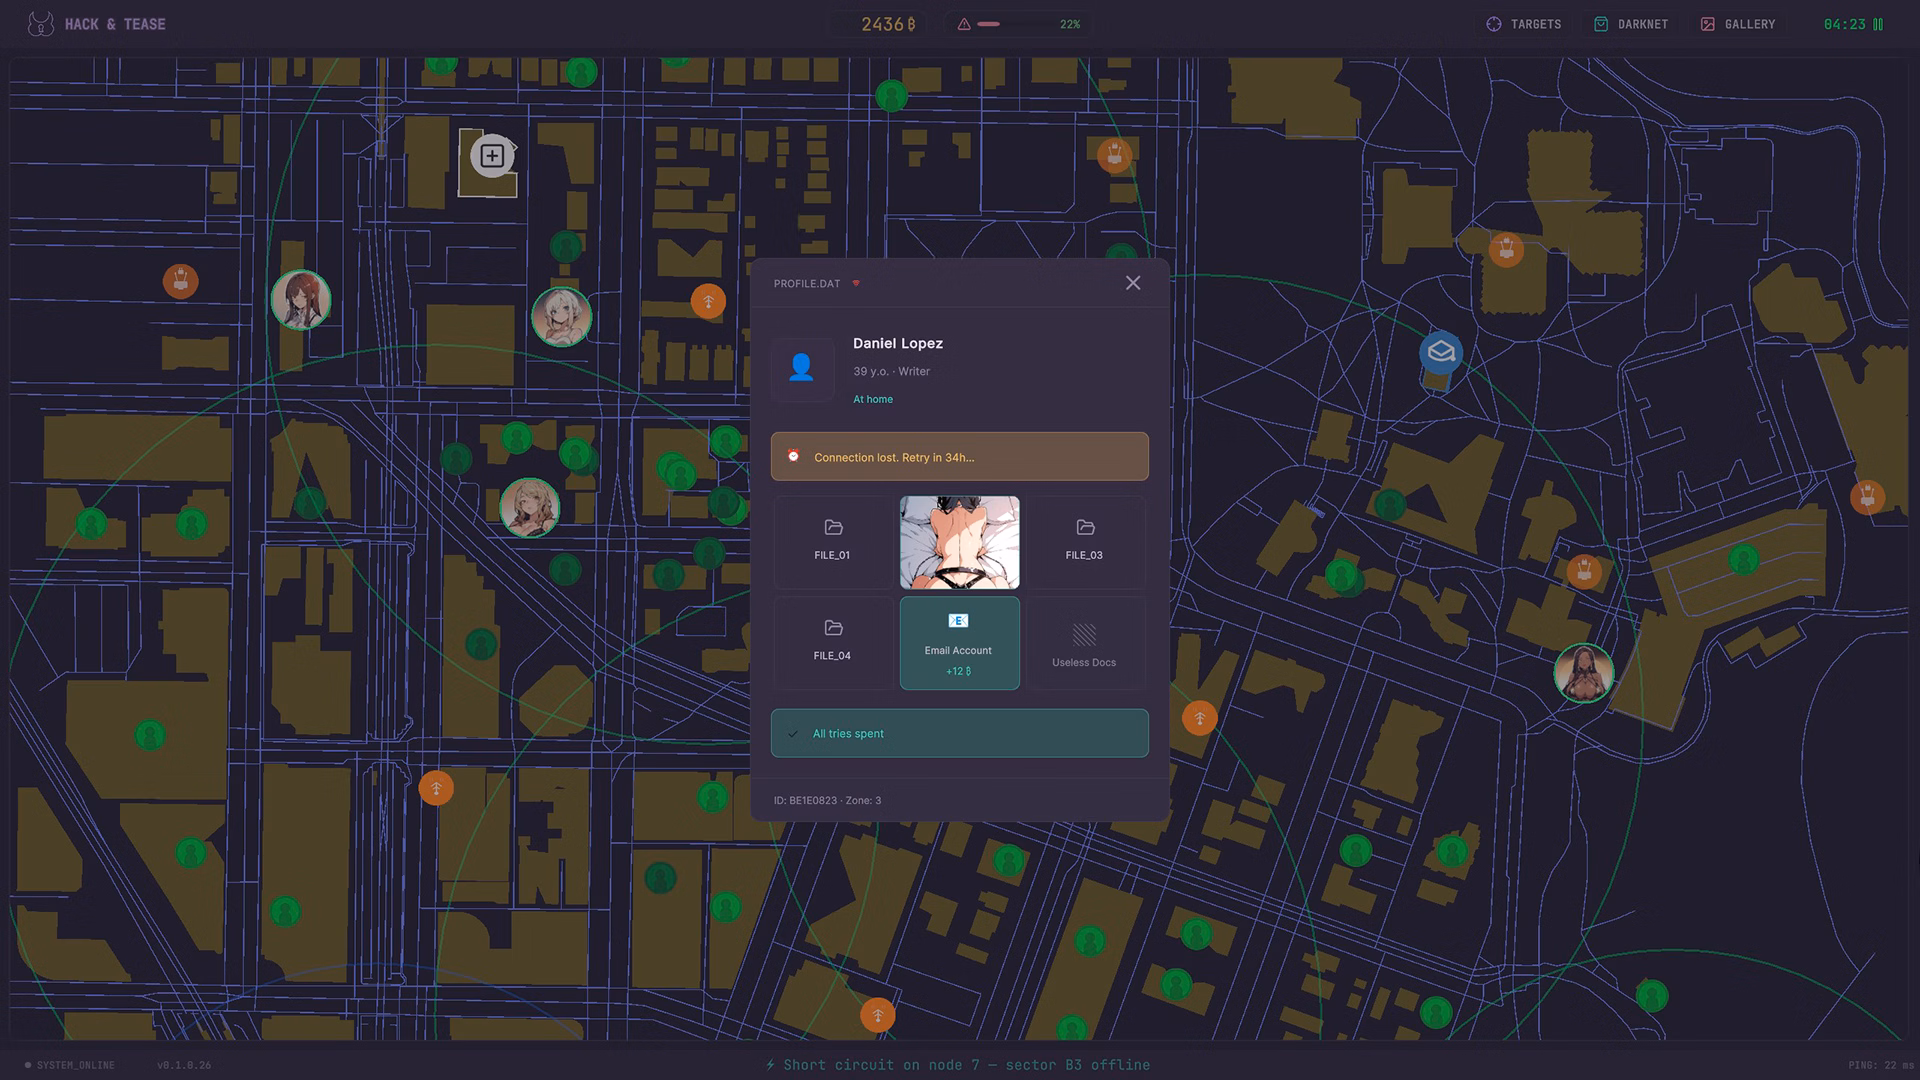1920x1080 pixels.
Task: Open the FILE_01 folder
Action: (832, 540)
